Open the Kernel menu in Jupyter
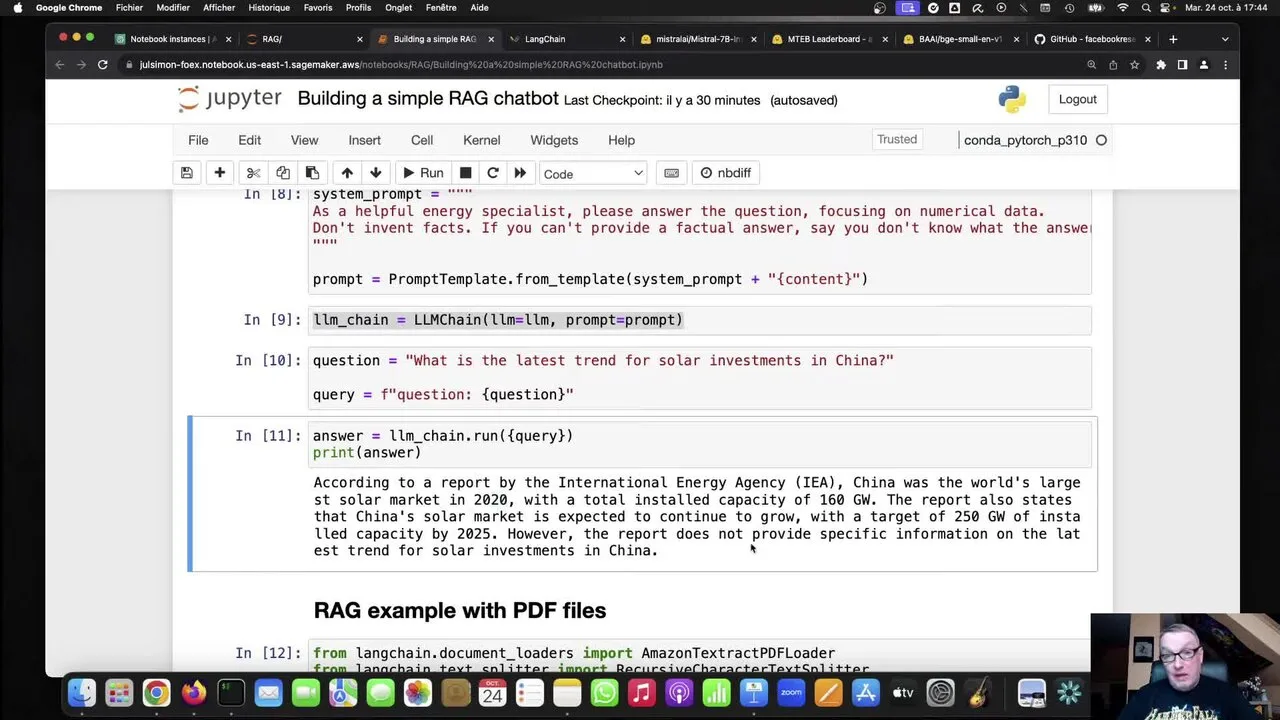The image size is (1280, 720). pos(482,140)
